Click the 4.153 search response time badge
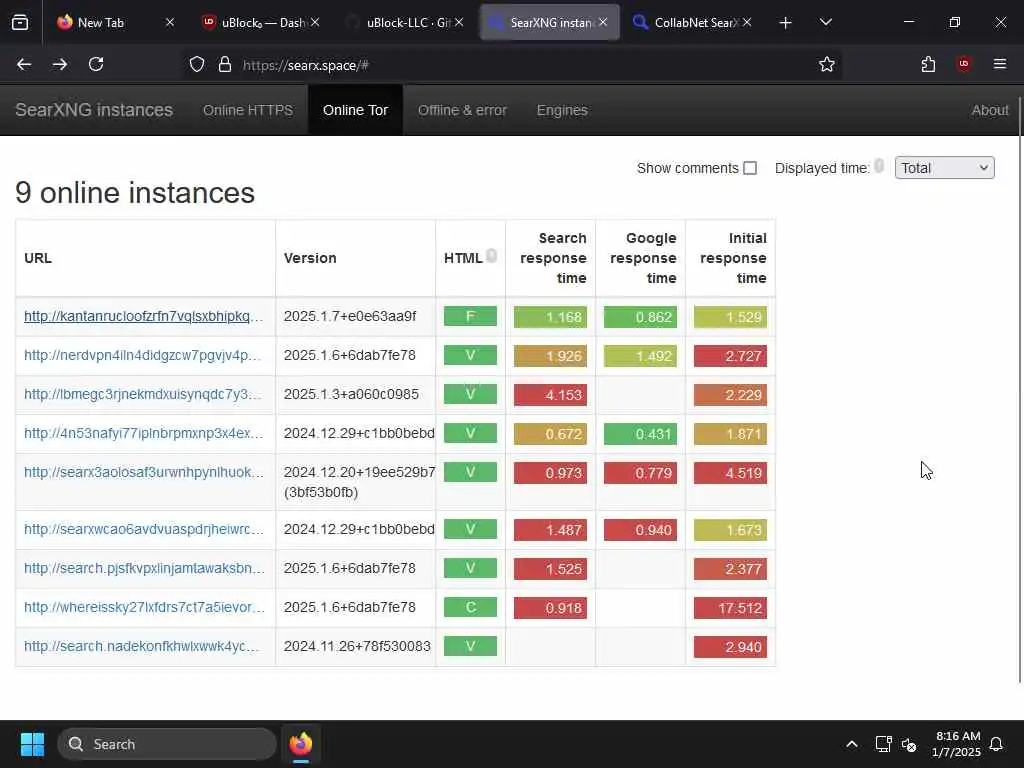This screenshot has width=1024, height=768. (551, 394)
